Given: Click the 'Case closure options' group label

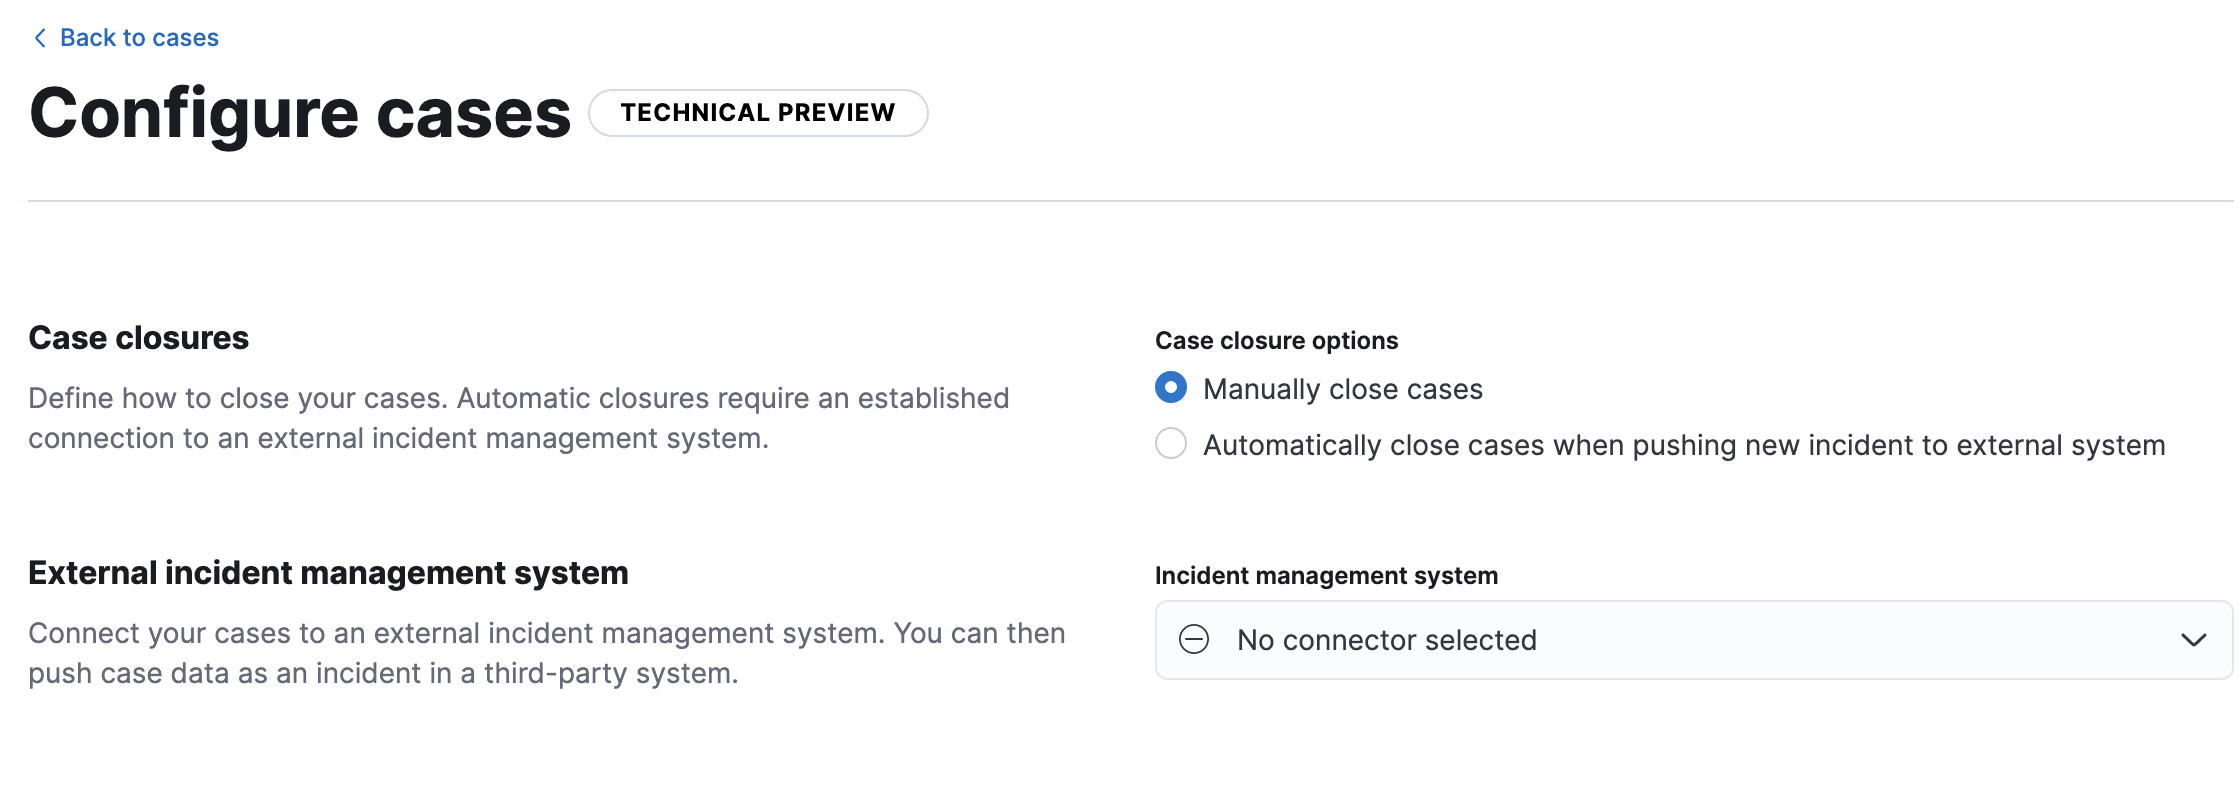Looking at the screenshot, I should [x=1276, y=341].
